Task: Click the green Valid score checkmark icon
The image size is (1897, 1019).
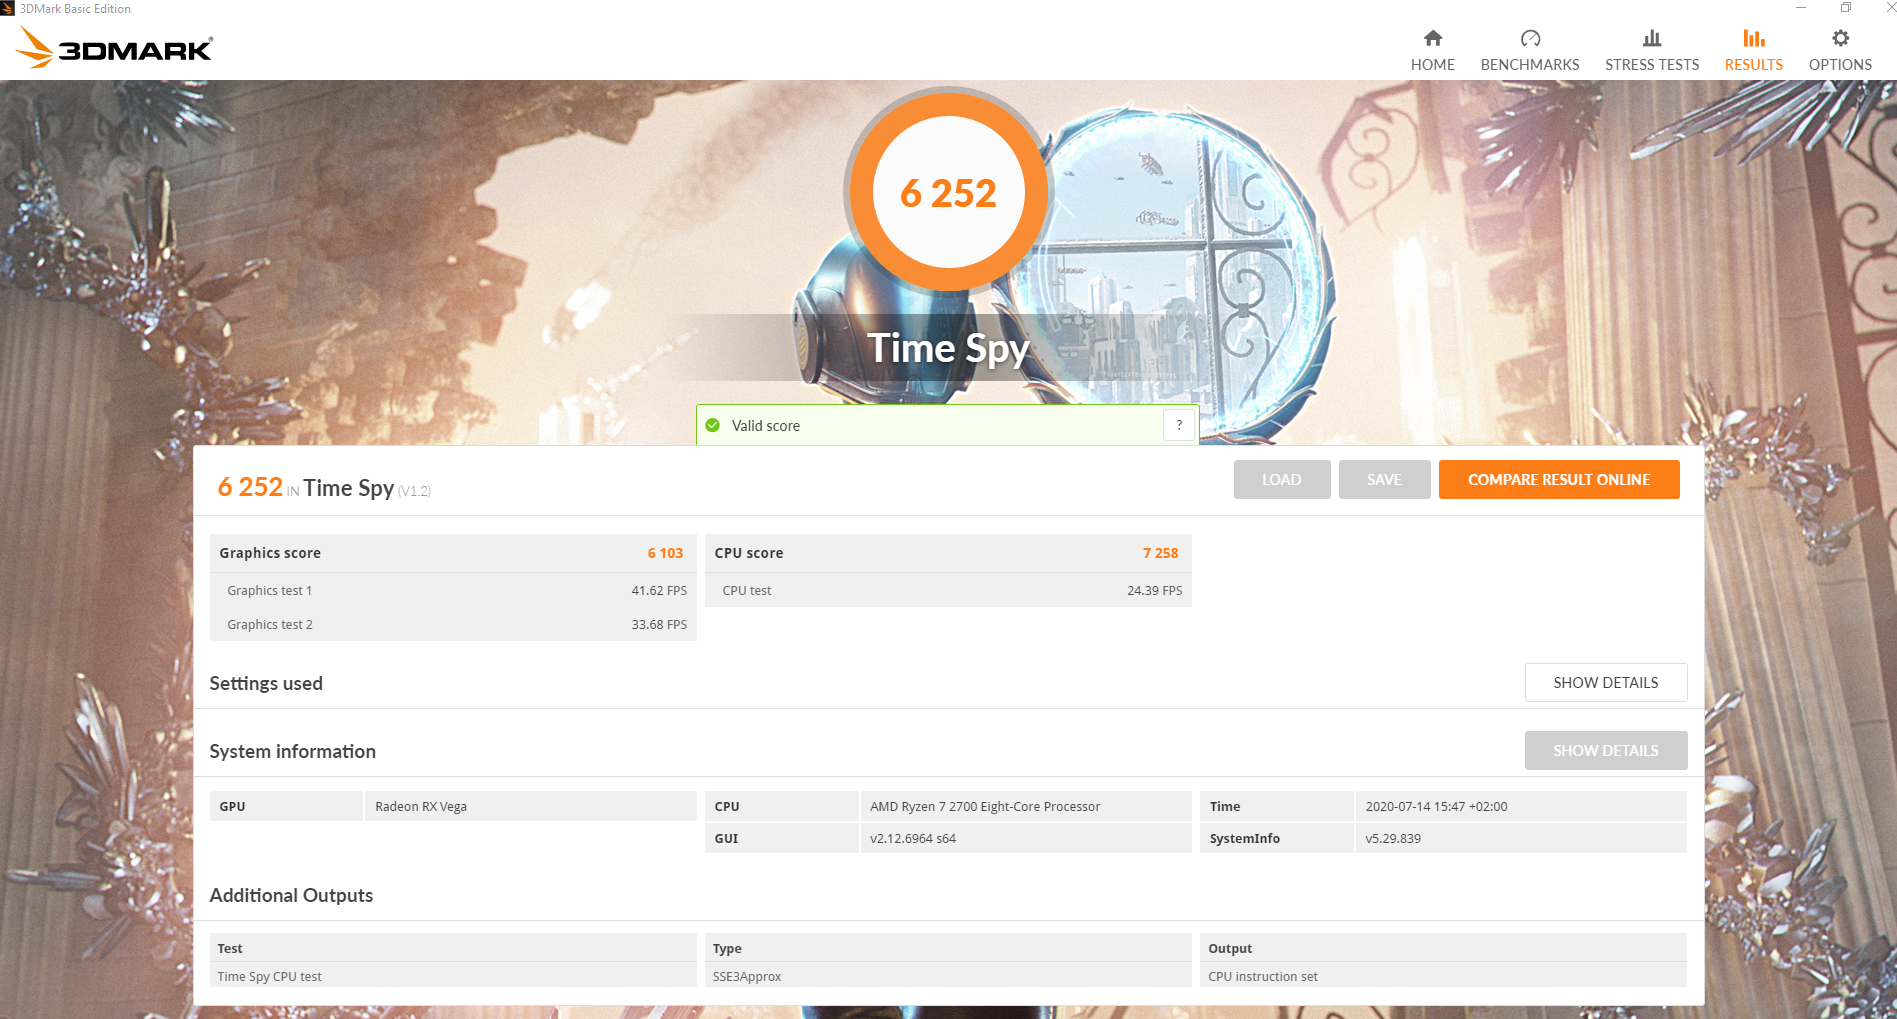Action: tap(713, 425)
